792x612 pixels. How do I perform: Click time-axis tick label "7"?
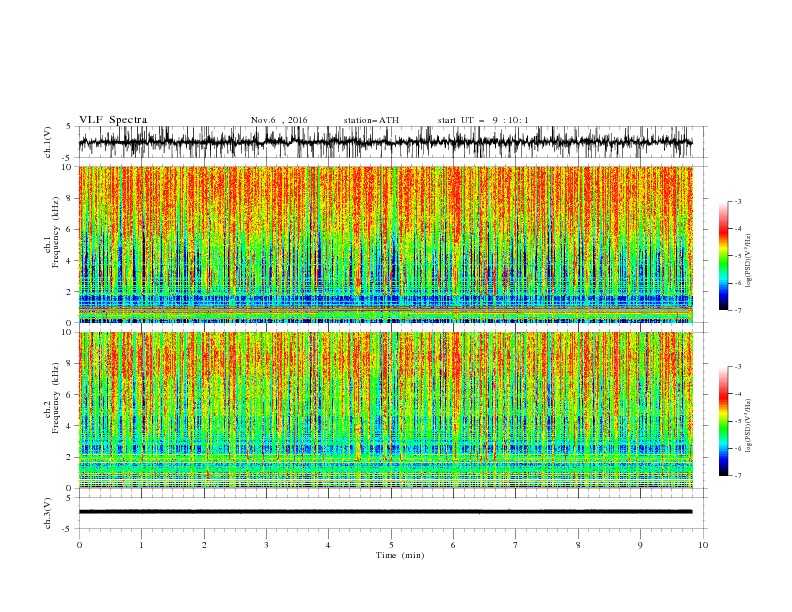coord(516,545)
